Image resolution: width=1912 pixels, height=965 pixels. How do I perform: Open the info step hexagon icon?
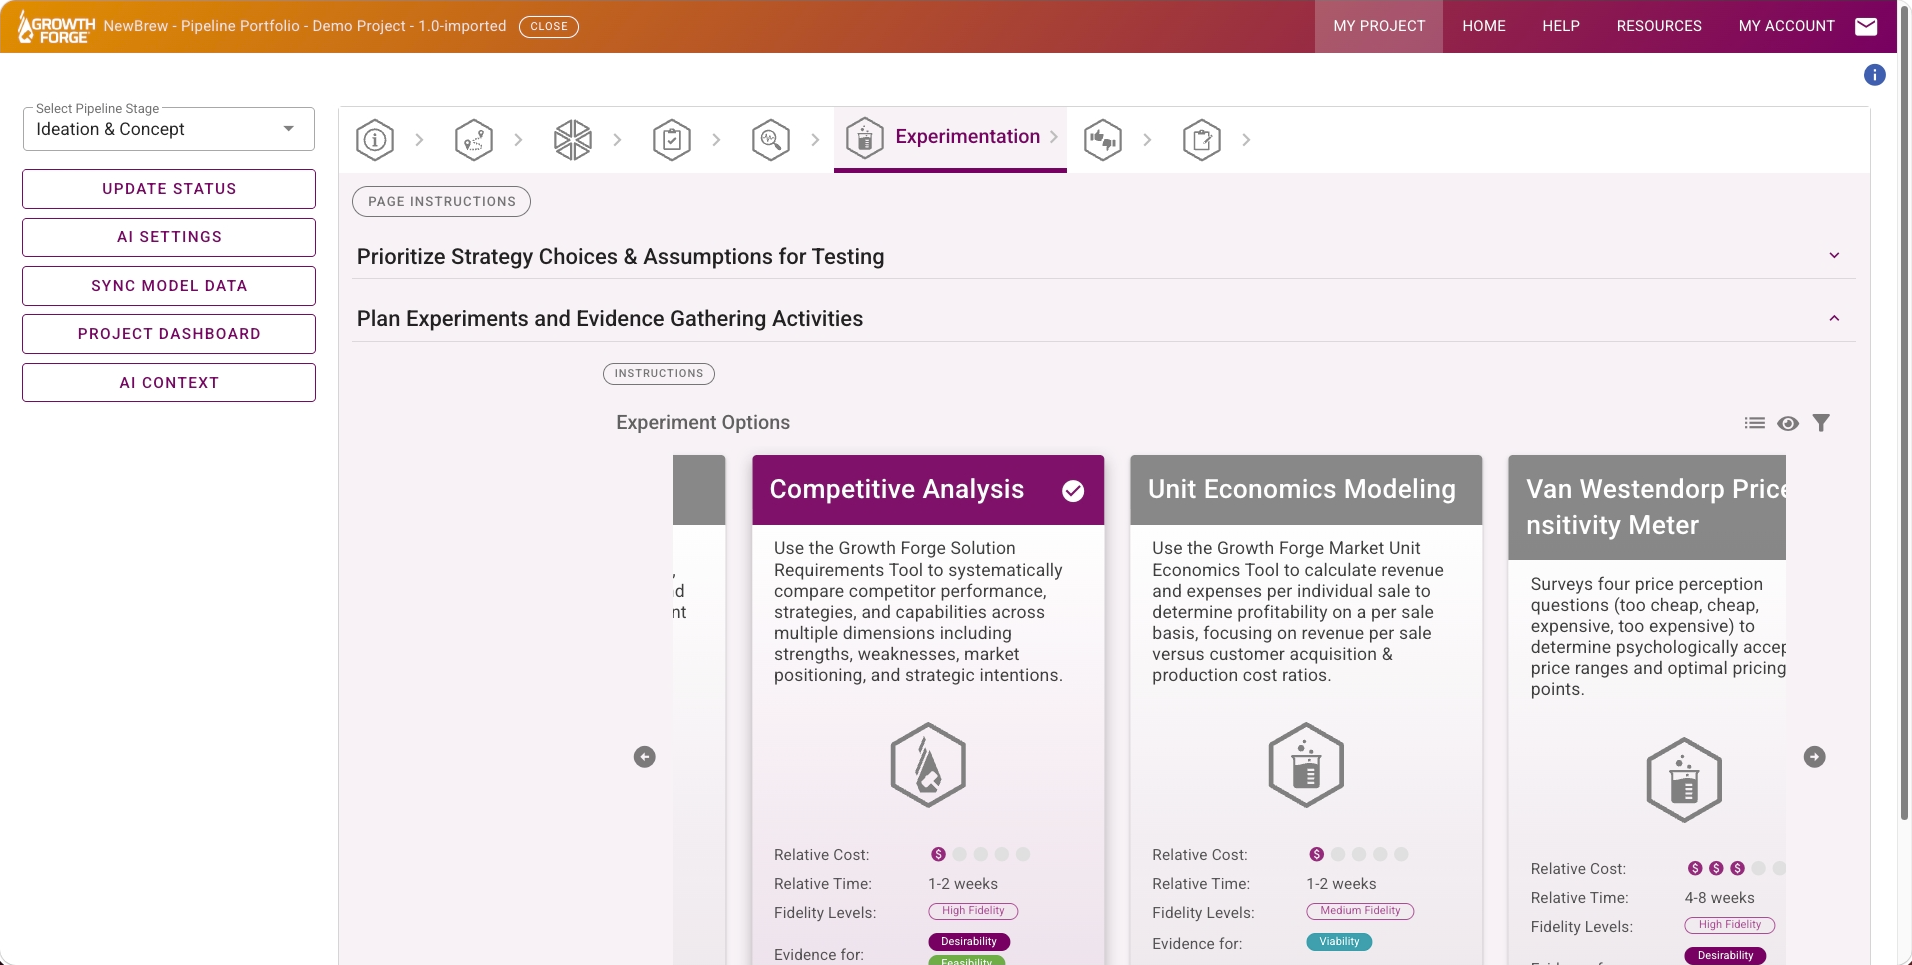[x=375, y=140]
